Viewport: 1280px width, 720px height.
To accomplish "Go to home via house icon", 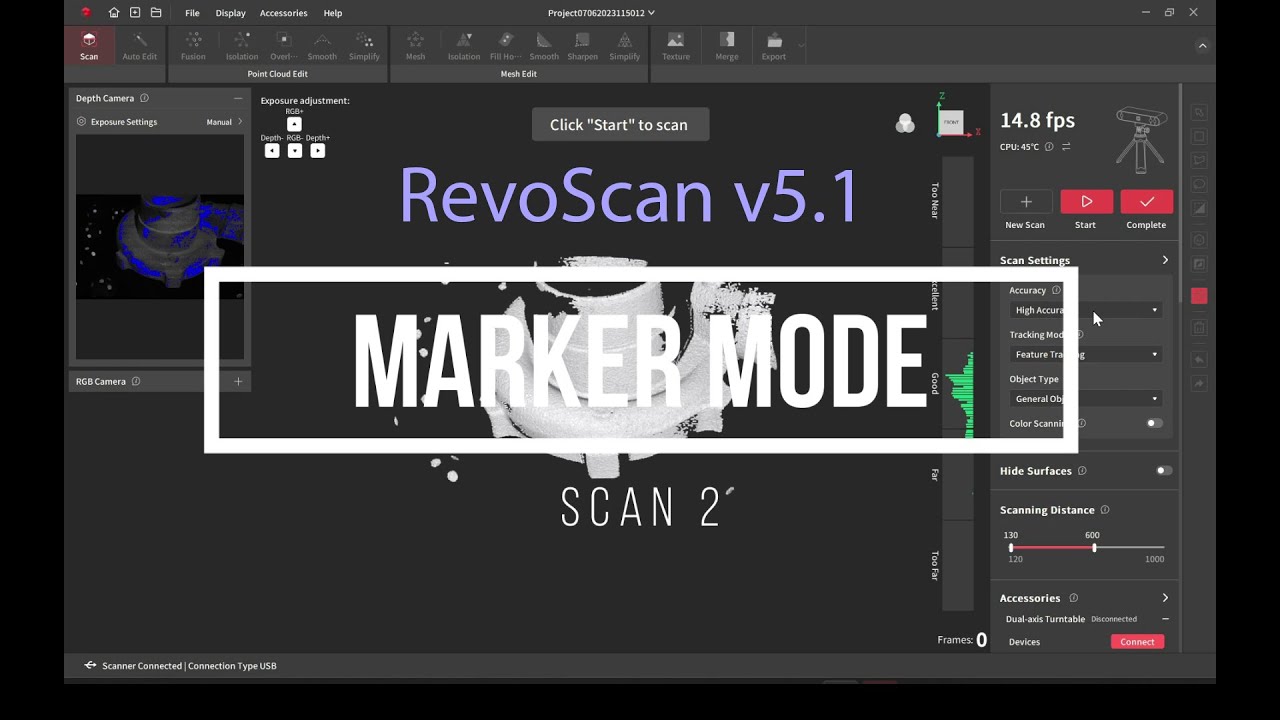I will (x=114, y=13).
